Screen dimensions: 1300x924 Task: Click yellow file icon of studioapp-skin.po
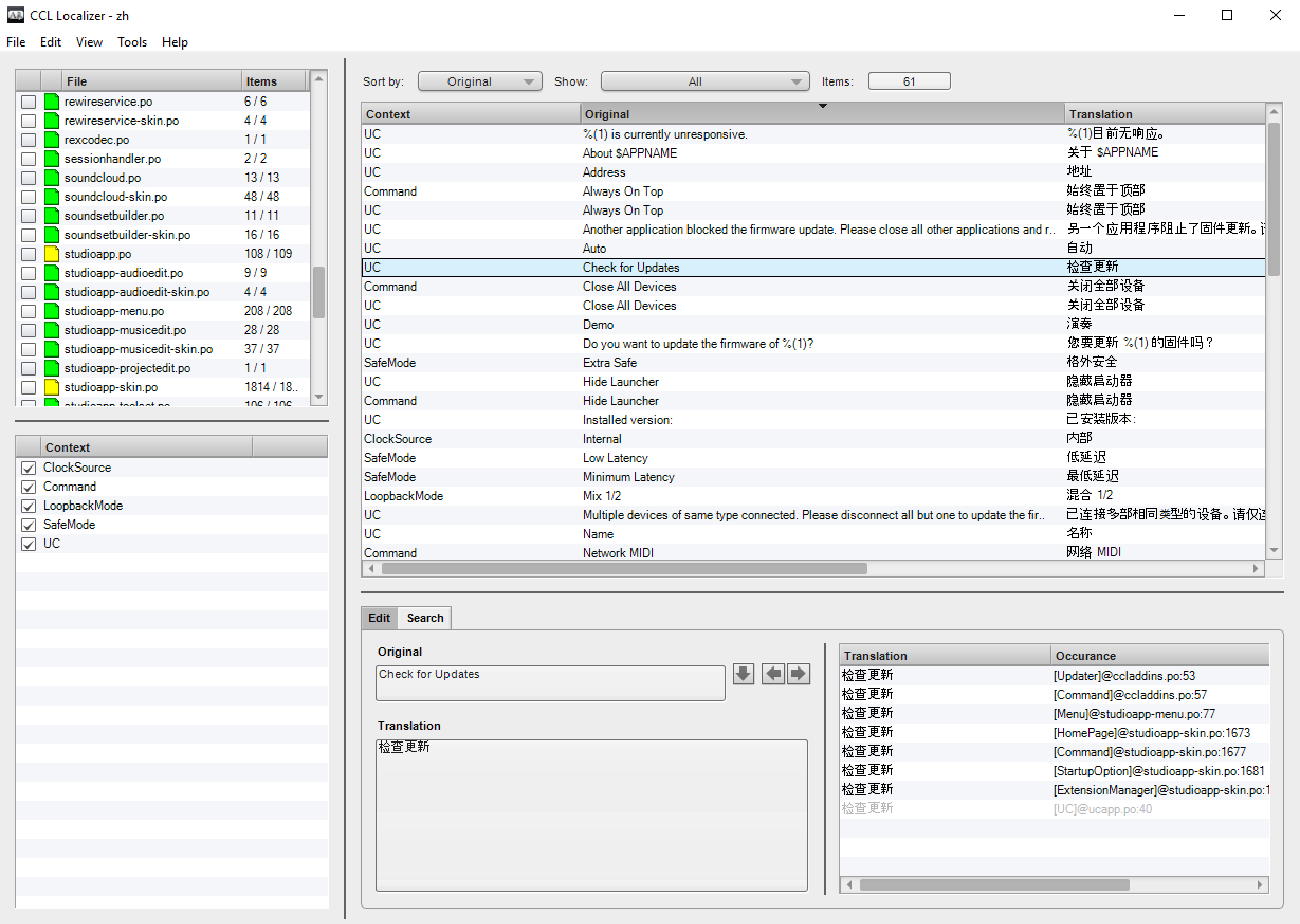(52, 387)
